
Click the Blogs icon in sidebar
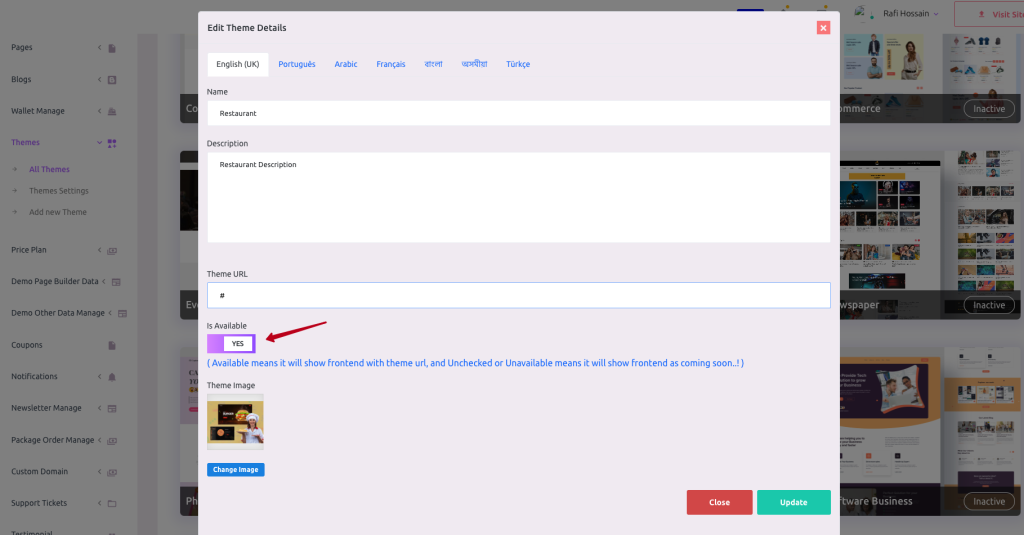pos(112,80)
